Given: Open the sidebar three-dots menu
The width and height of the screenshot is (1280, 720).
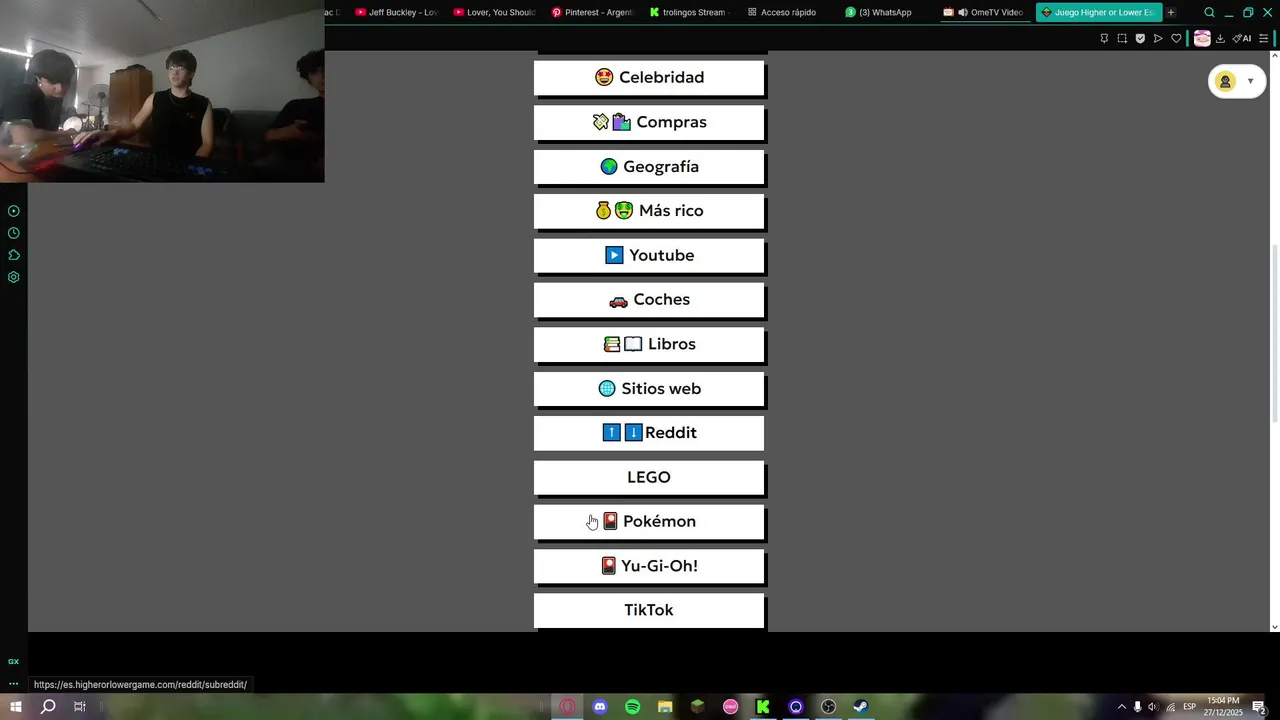Looking at the screenshot, I should 13,684.
